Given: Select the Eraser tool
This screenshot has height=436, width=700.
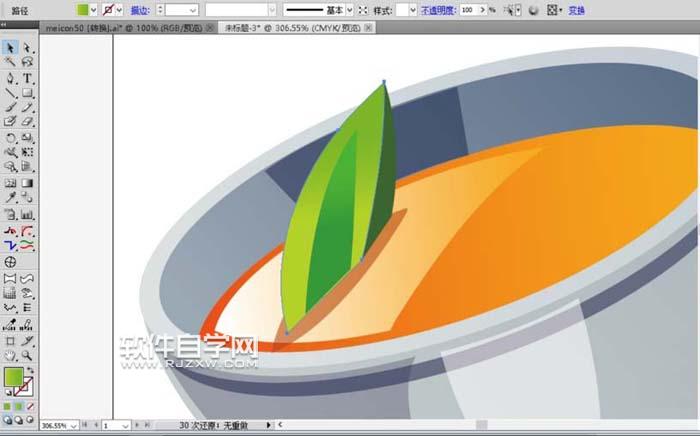Looking at the screenshot, I should (x=27, y=121).
